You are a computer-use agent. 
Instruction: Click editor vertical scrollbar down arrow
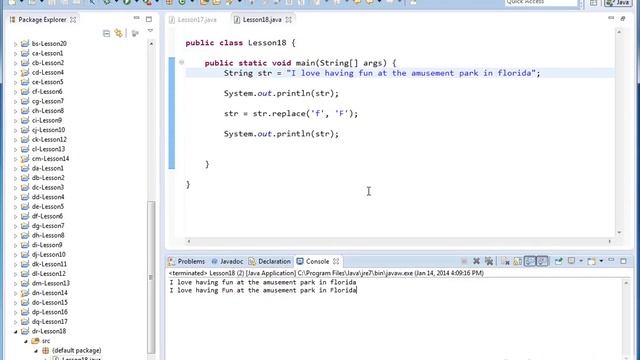click(x=619, y=233)
